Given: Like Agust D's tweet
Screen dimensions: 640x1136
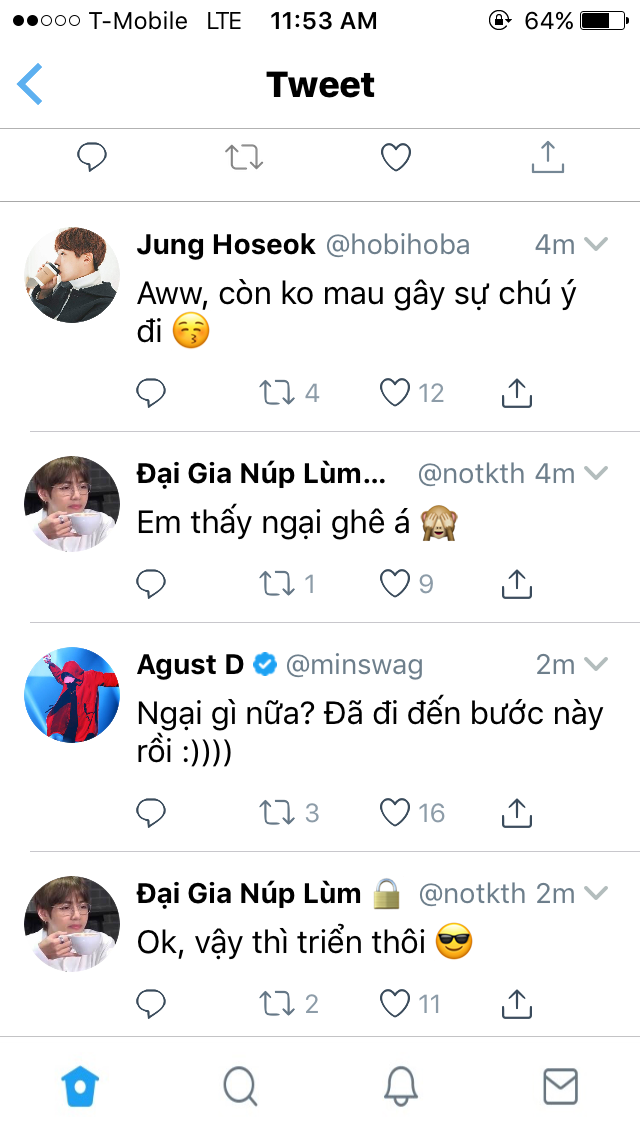Looking at the screenshot, I should (x=396, y=813).
